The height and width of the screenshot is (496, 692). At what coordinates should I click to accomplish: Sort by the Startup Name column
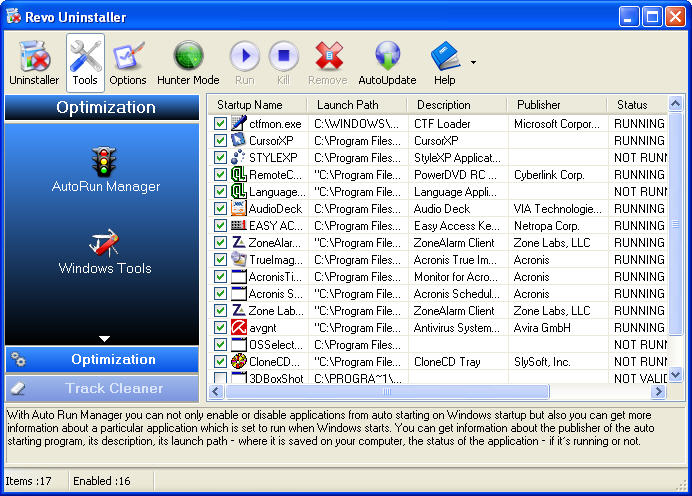pos(256,105)
